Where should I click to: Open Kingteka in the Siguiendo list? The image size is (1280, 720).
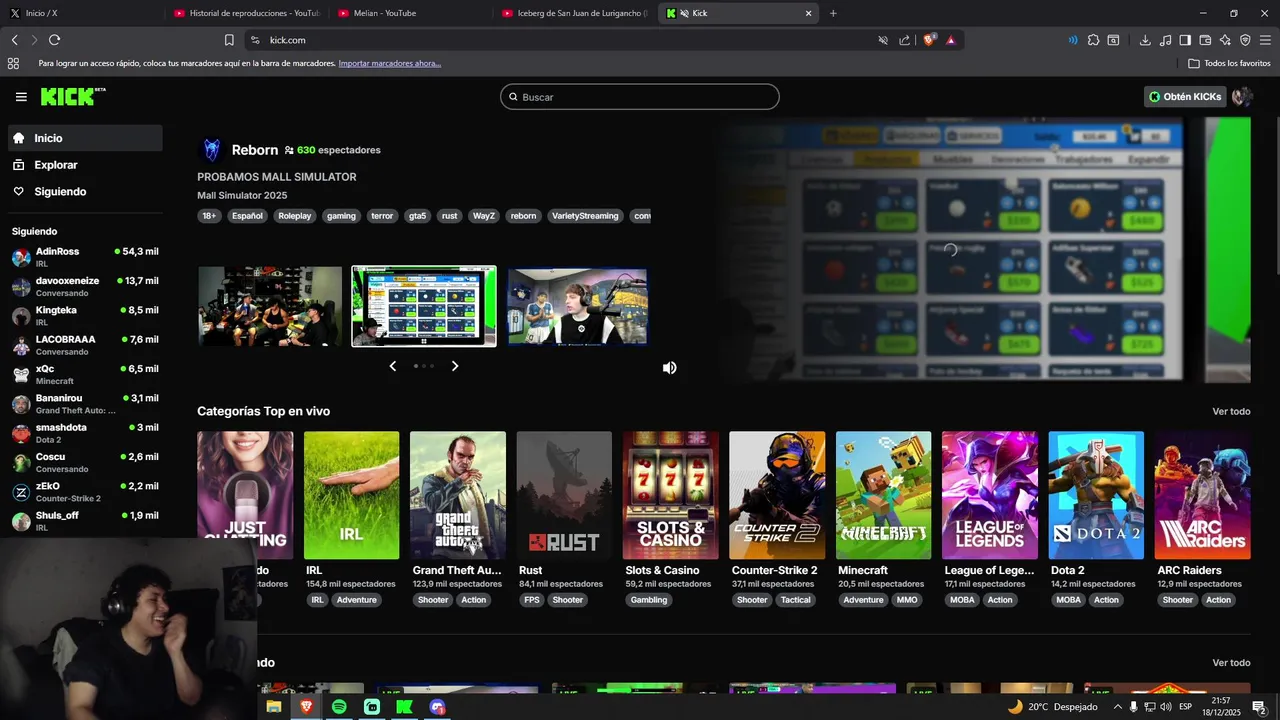pyautogui.click(x=85, y=316)
